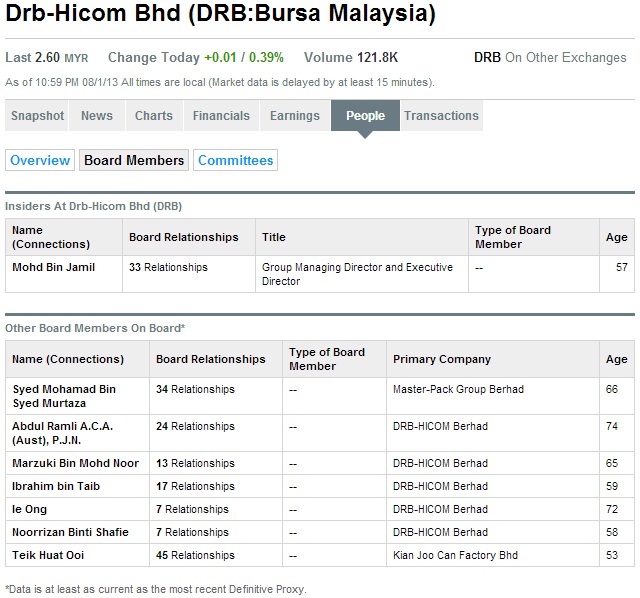The height and width of the screenshot is (598, 640).
Task: View Noorrizan Binti Shafie's 7 Relationships
Action: (192, 532)
